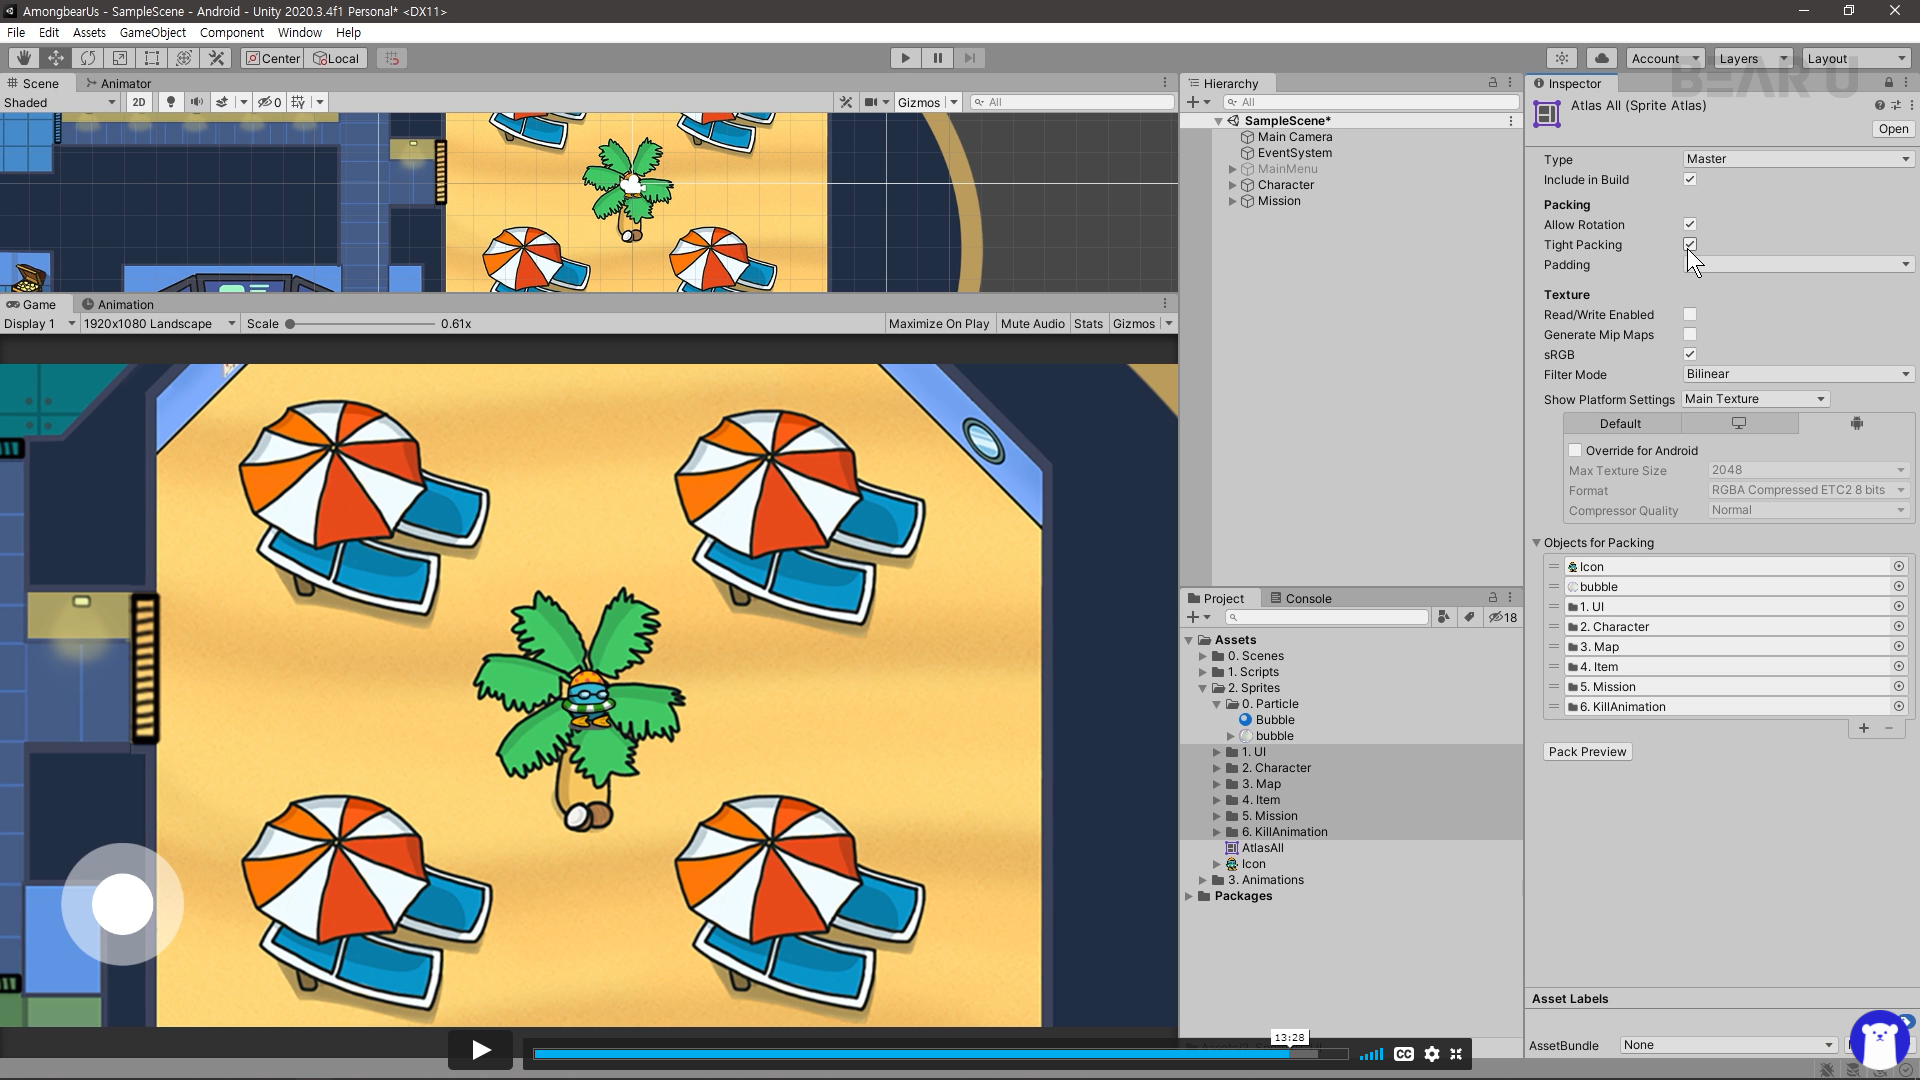The image size is (1920, 1080).
Task: Switch to the Animator tab
Action: 118,83
